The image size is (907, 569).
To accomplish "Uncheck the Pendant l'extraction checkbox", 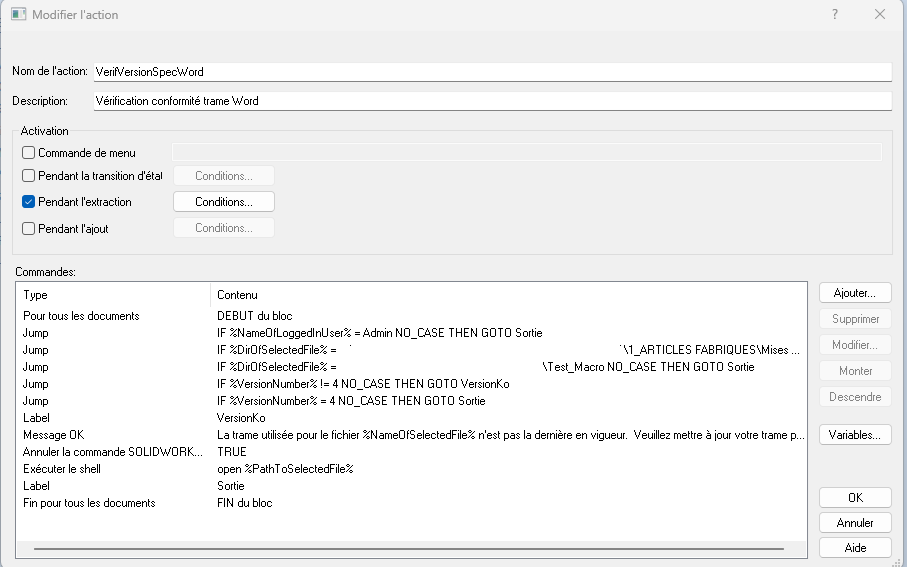I will [29, 202].
